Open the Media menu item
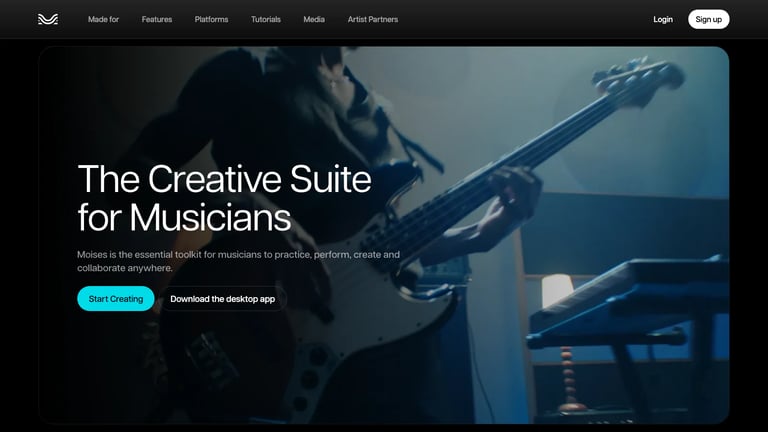The width and height of the screenshot is (768, 432). point(314,20)
